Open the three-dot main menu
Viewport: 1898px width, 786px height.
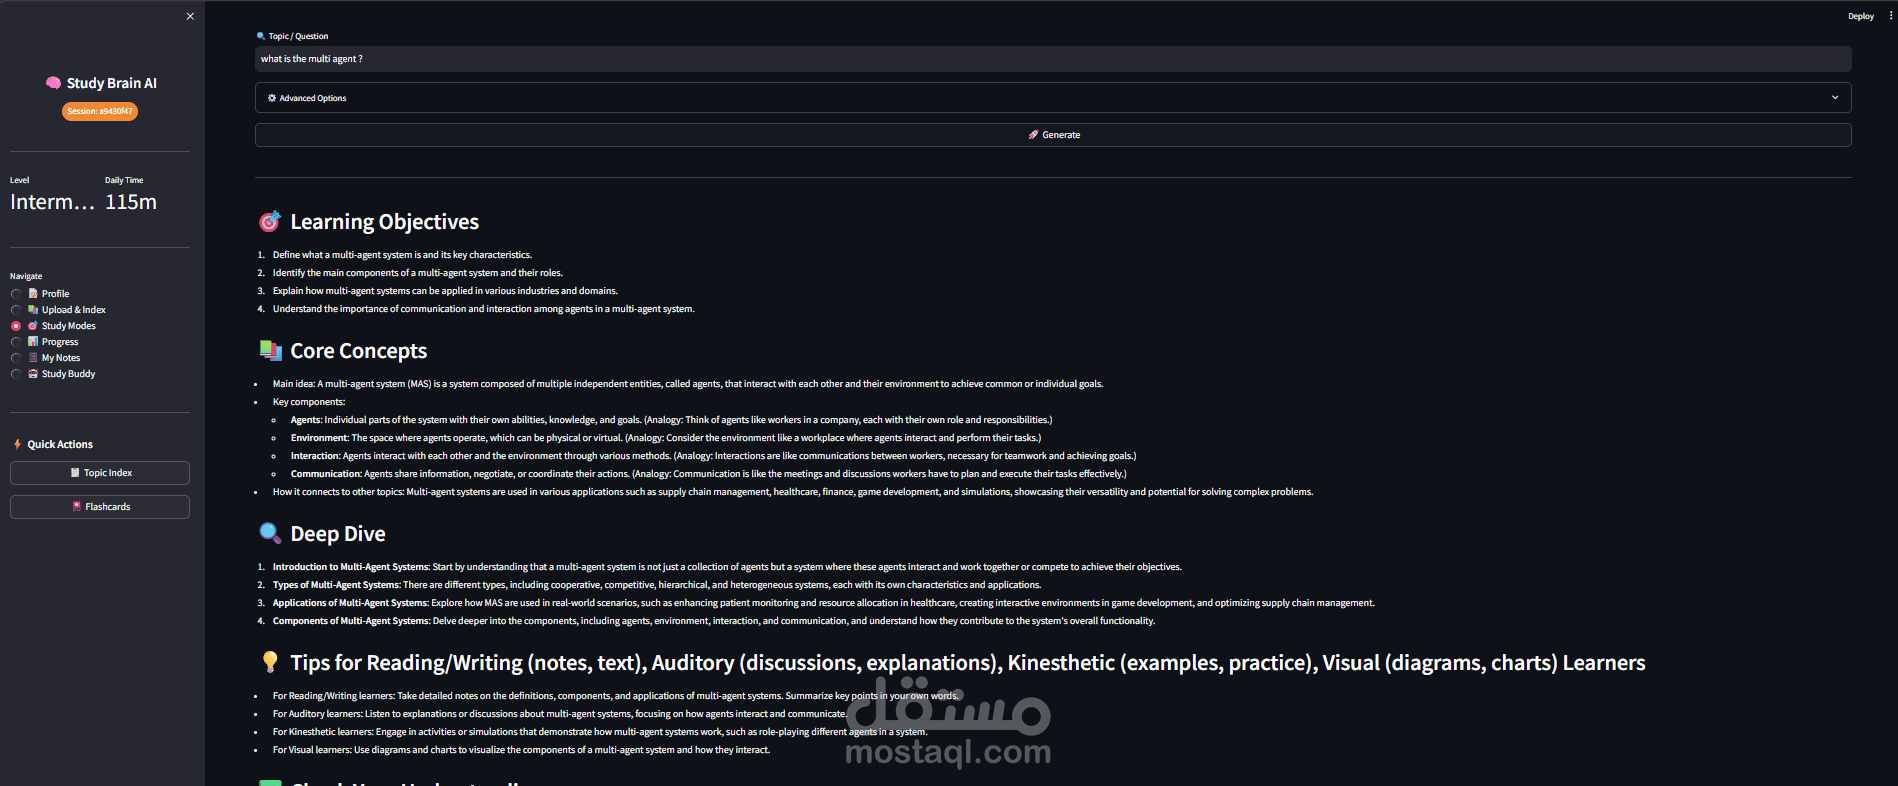(1890, 16)
